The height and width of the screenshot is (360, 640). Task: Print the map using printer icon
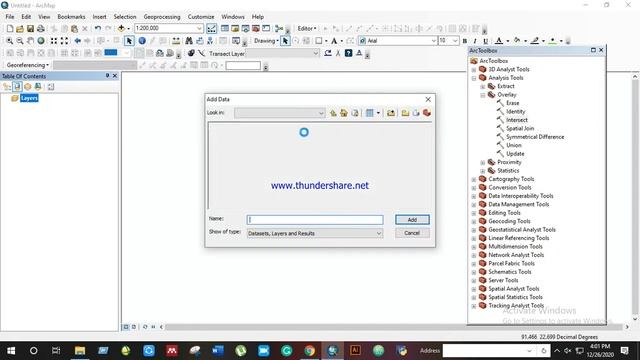(x=41, y=29)
